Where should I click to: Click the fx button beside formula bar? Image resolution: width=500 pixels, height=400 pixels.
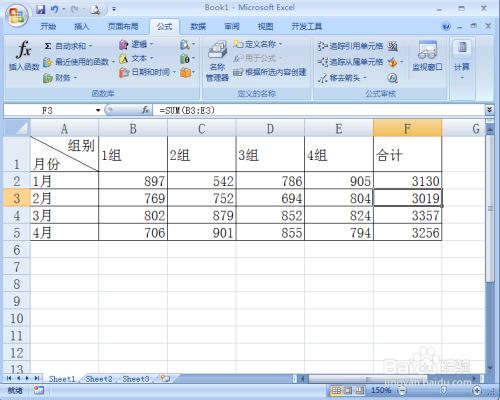[x=145, y=110]
